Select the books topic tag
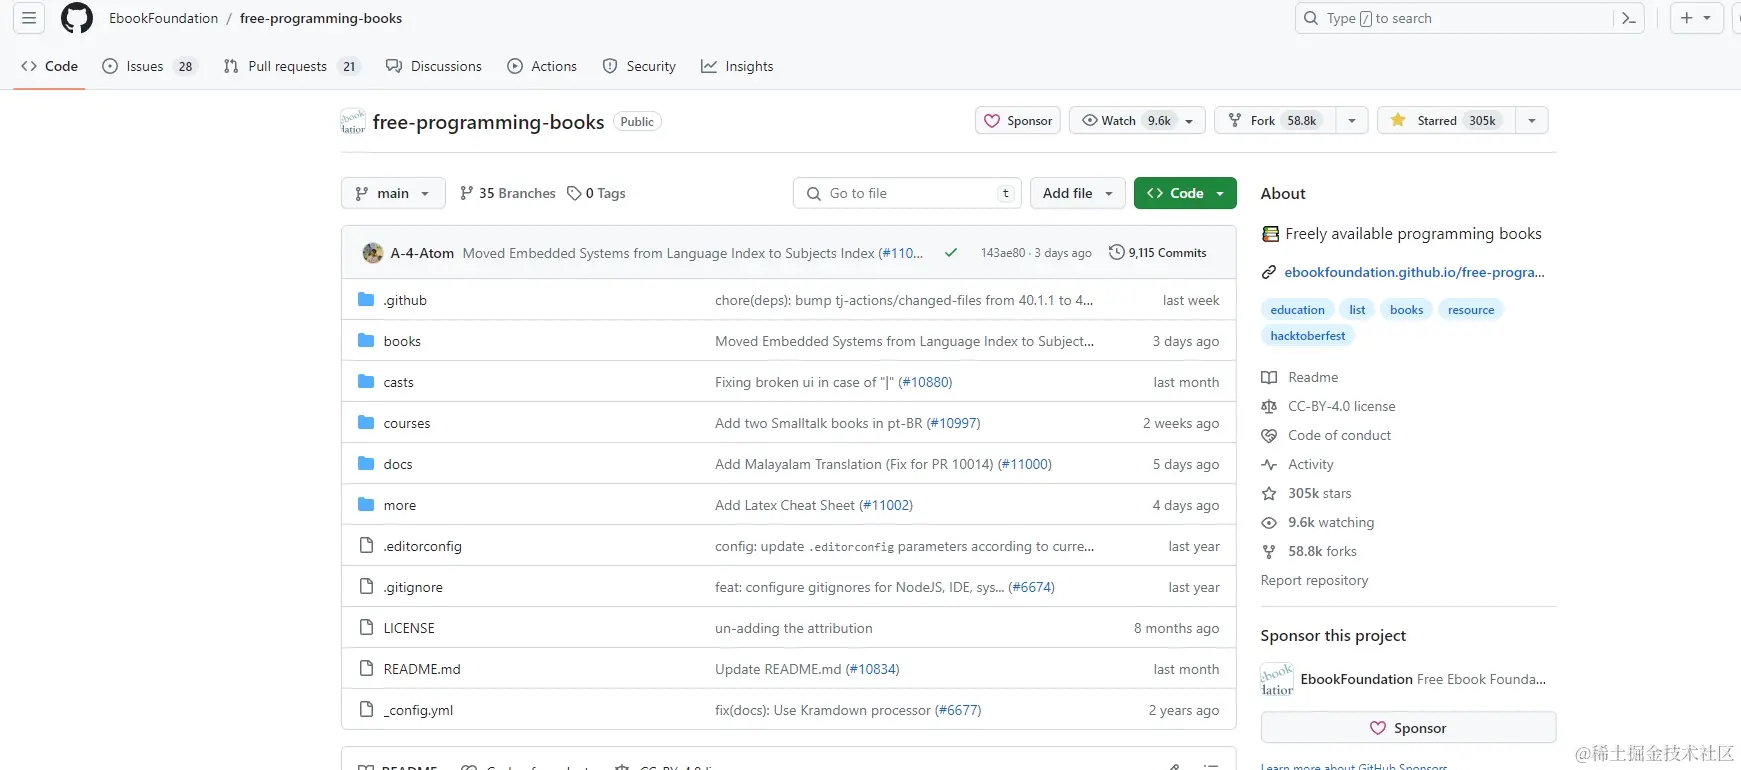Image resolution: width=1741 pixels, height=770 pixels. point(1406,310)
